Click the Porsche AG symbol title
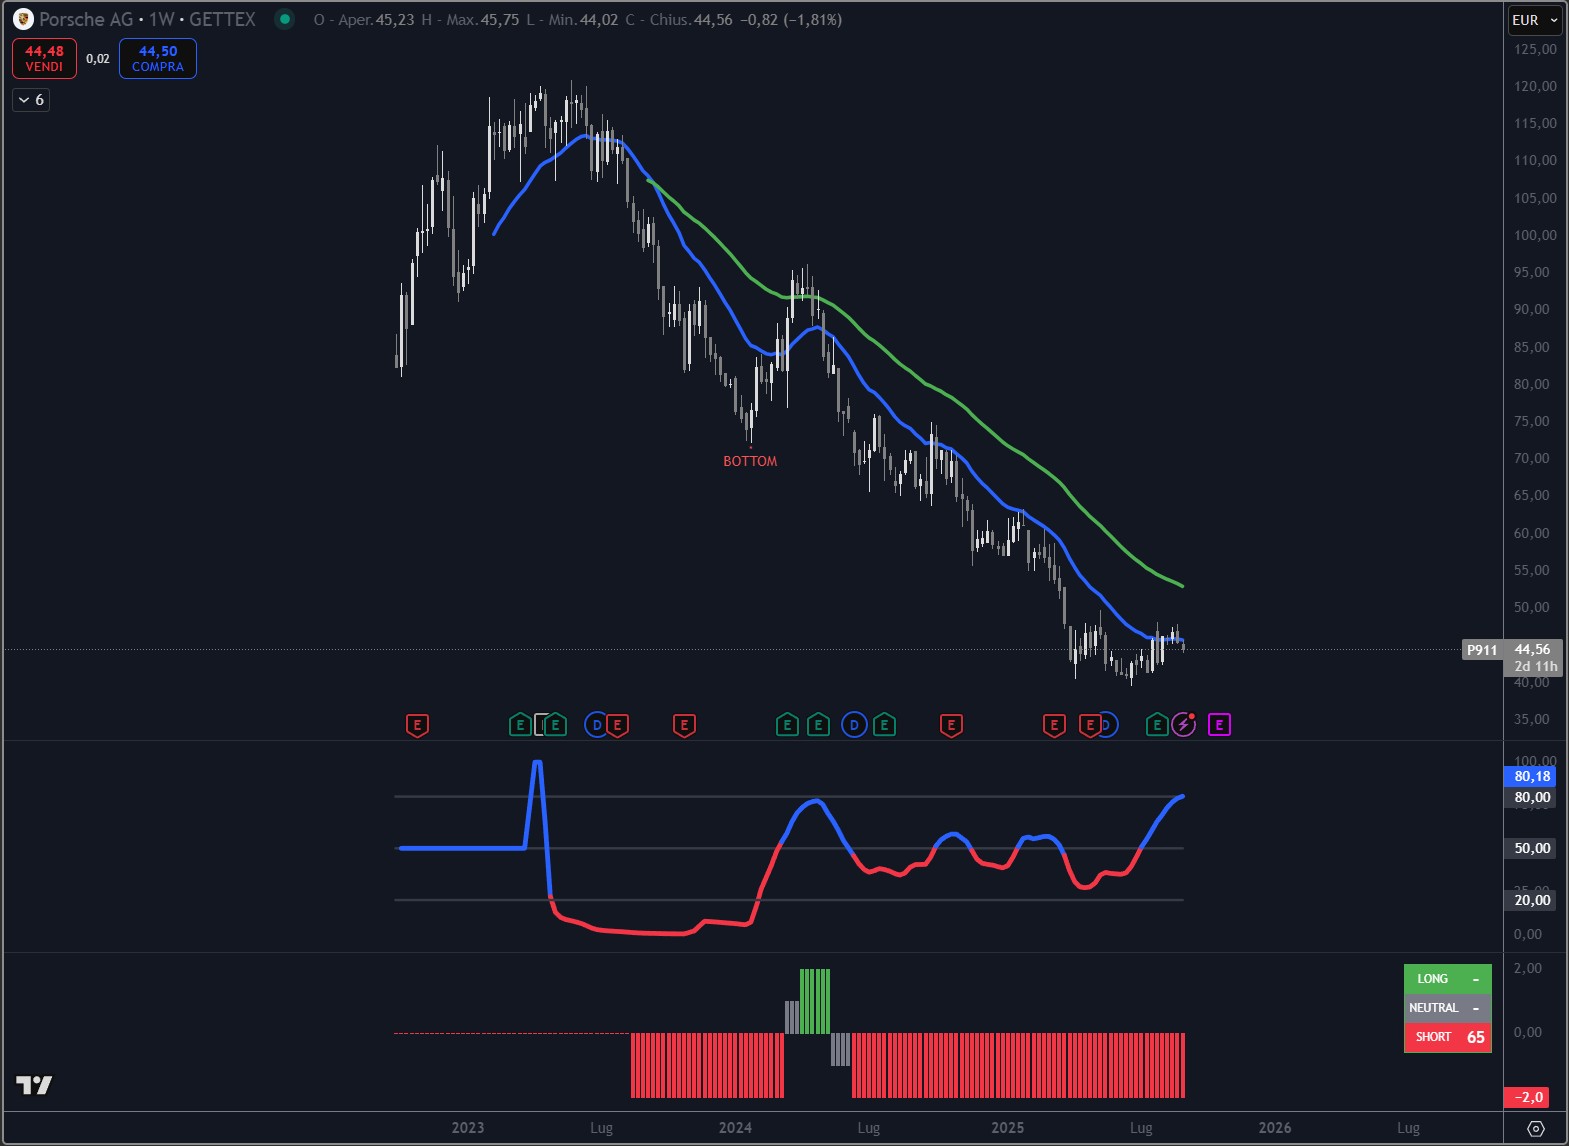The height and width of the screenshot is (1146, 1569). point(86,19)
